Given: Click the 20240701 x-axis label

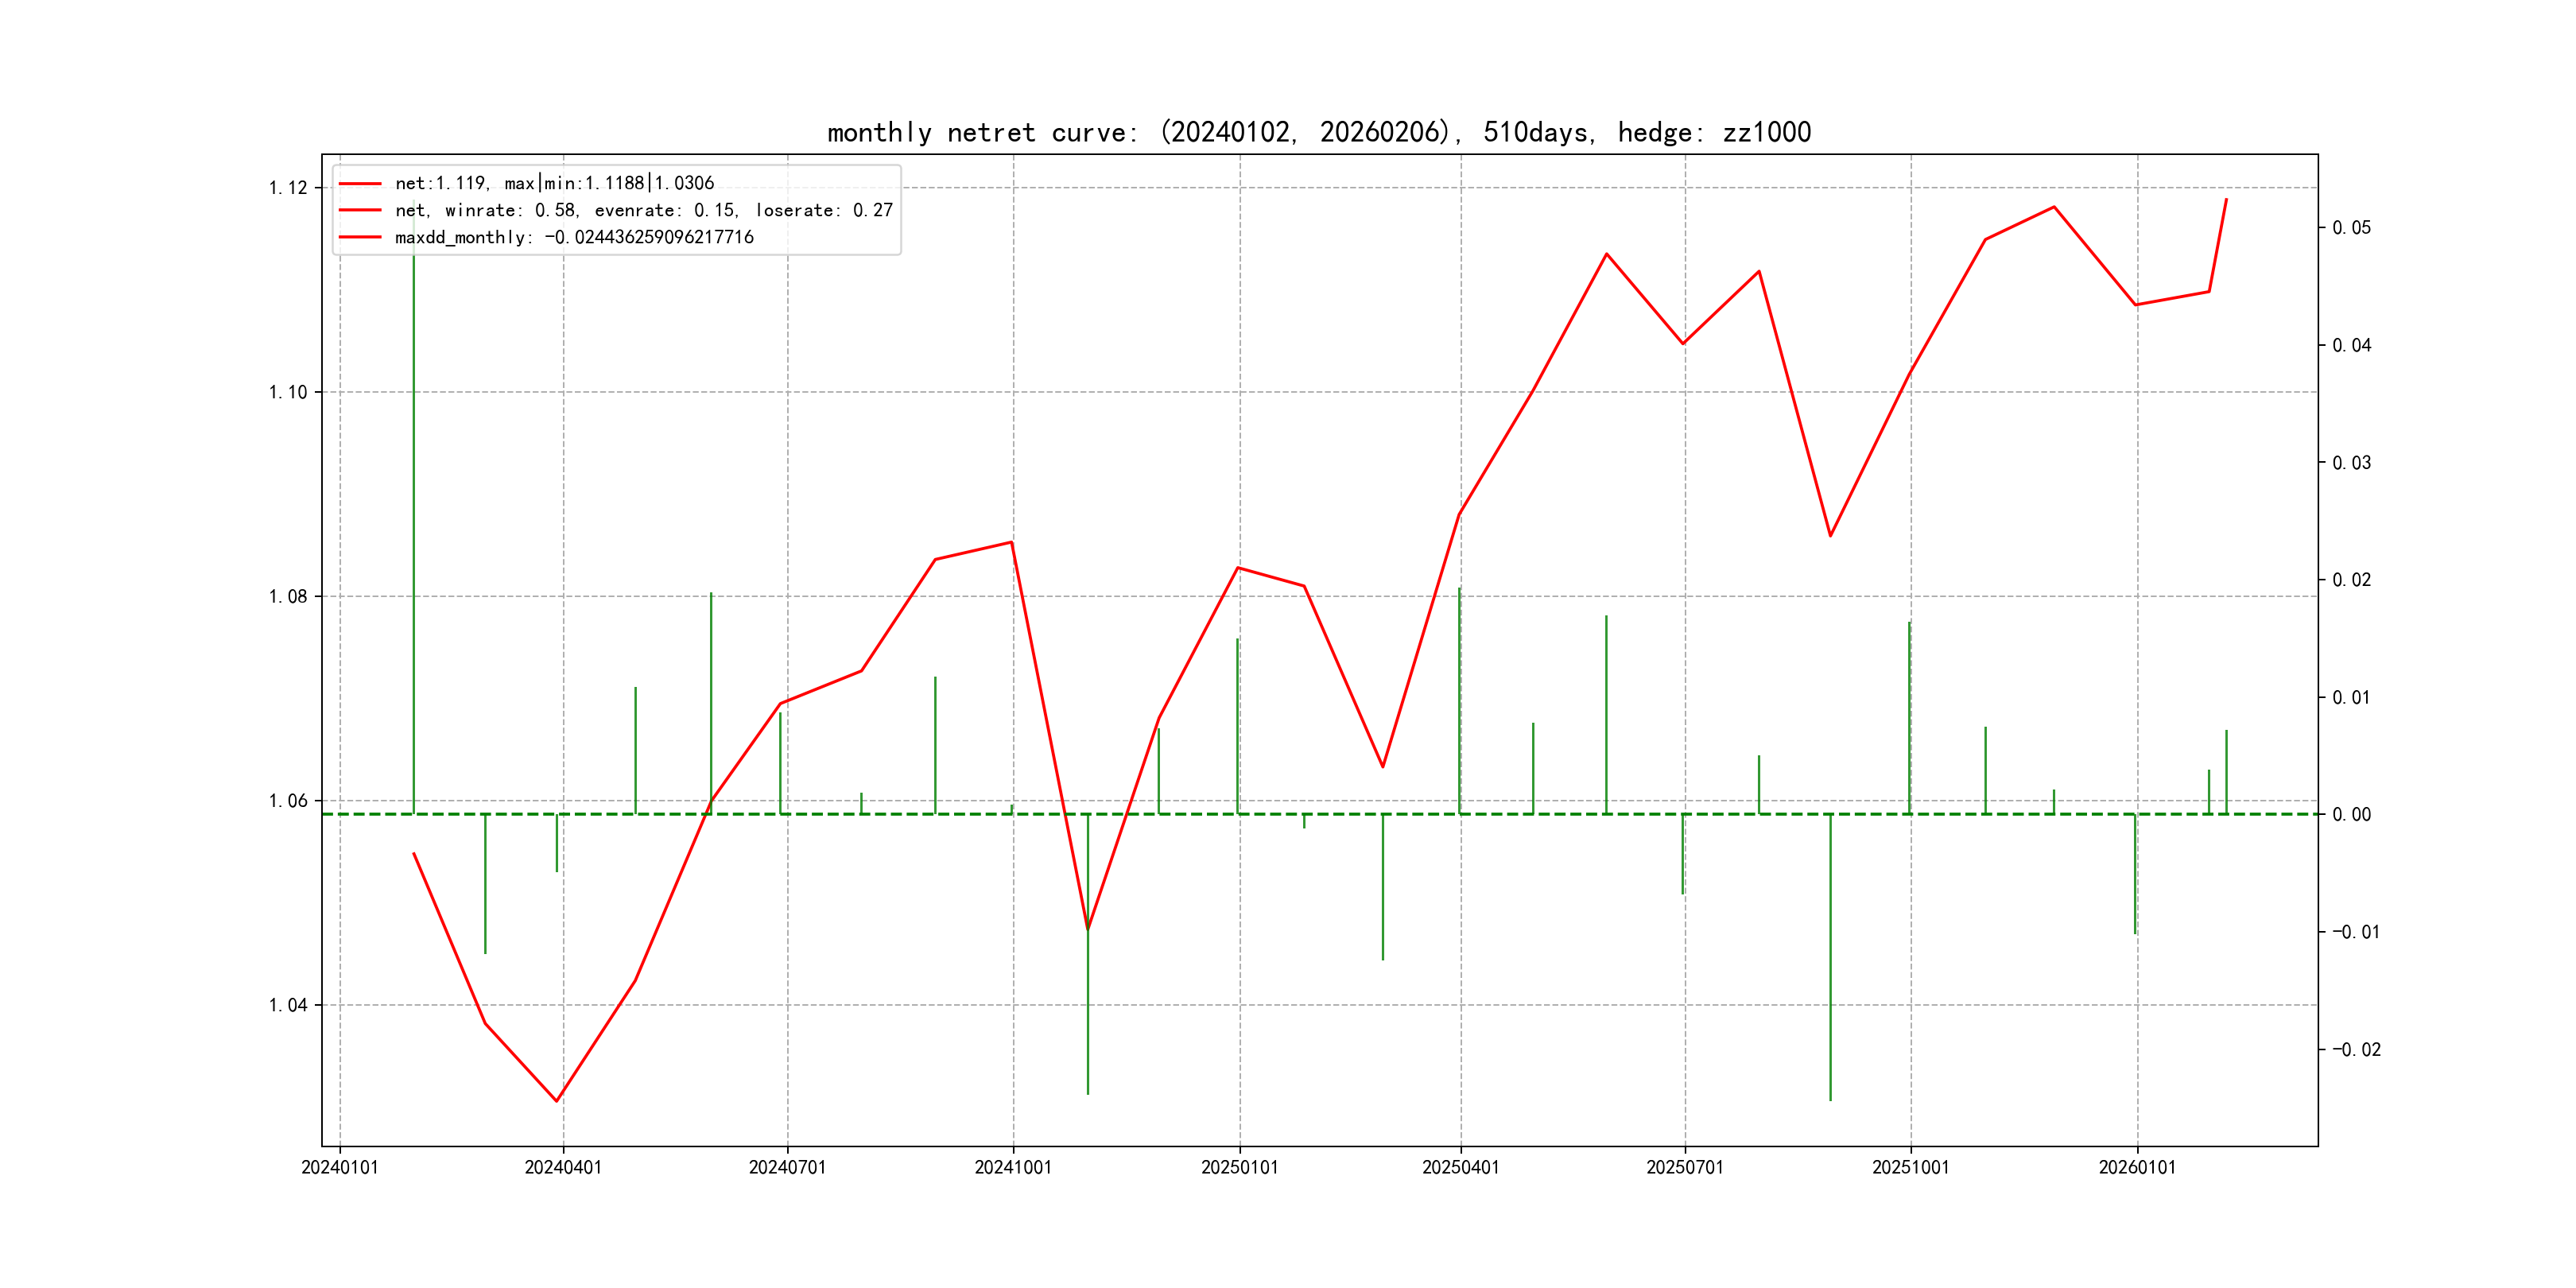Looking at the screenshot, I should (x=787, y=1167).
